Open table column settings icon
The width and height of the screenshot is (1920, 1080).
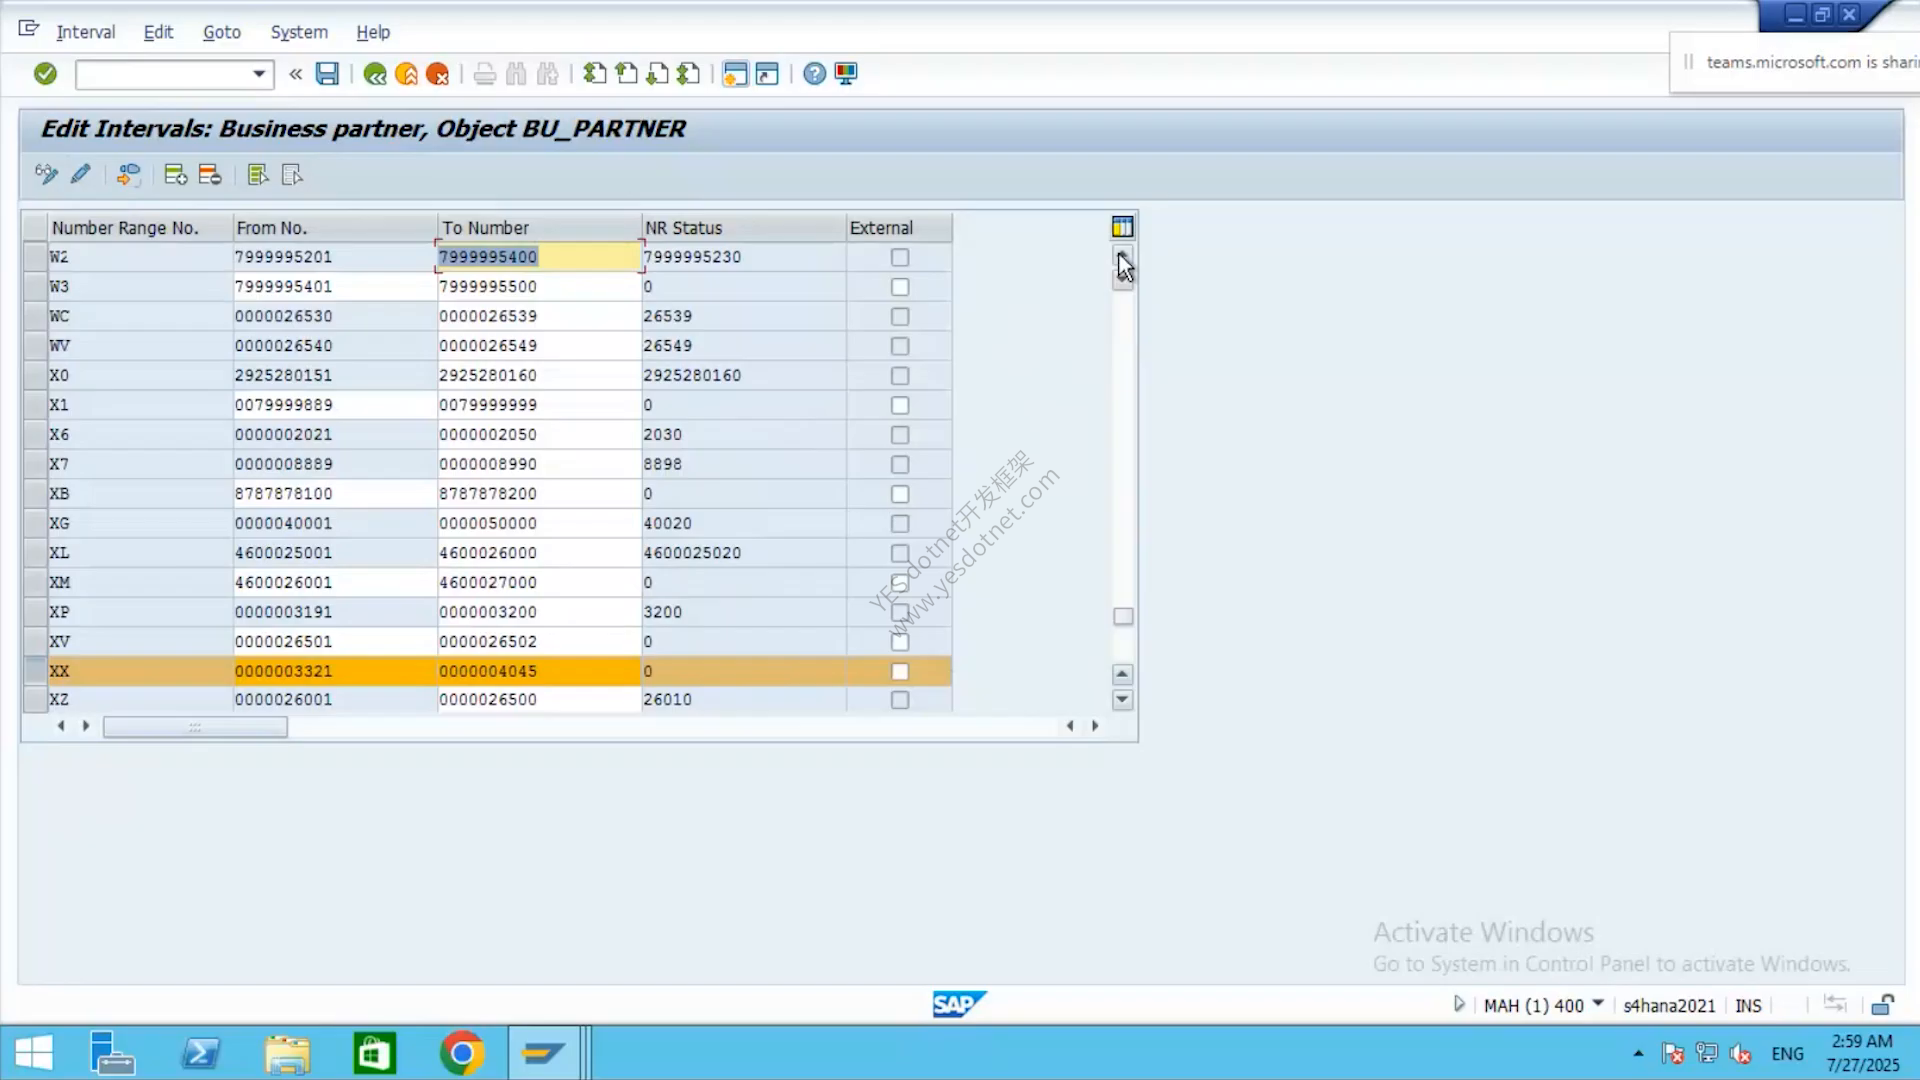[x=1122, y=227]
